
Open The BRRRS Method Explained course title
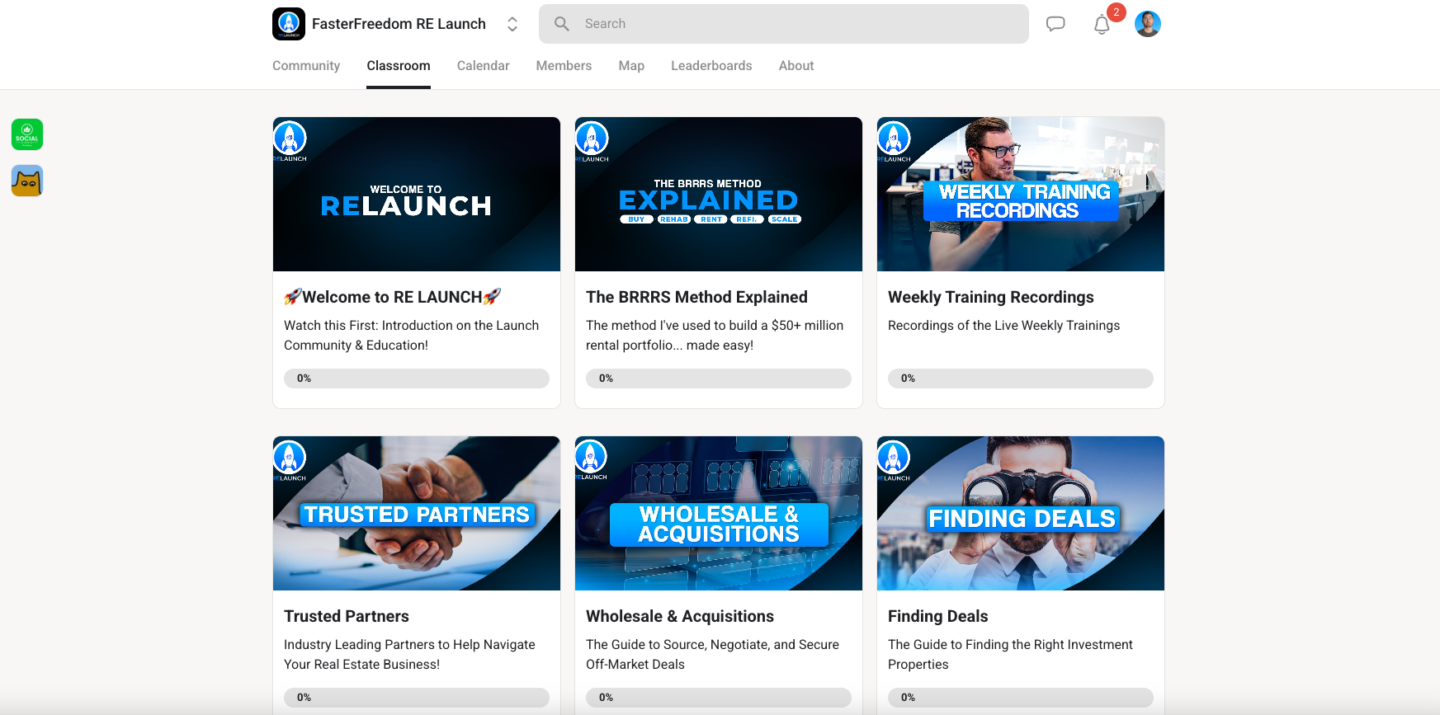697,297
